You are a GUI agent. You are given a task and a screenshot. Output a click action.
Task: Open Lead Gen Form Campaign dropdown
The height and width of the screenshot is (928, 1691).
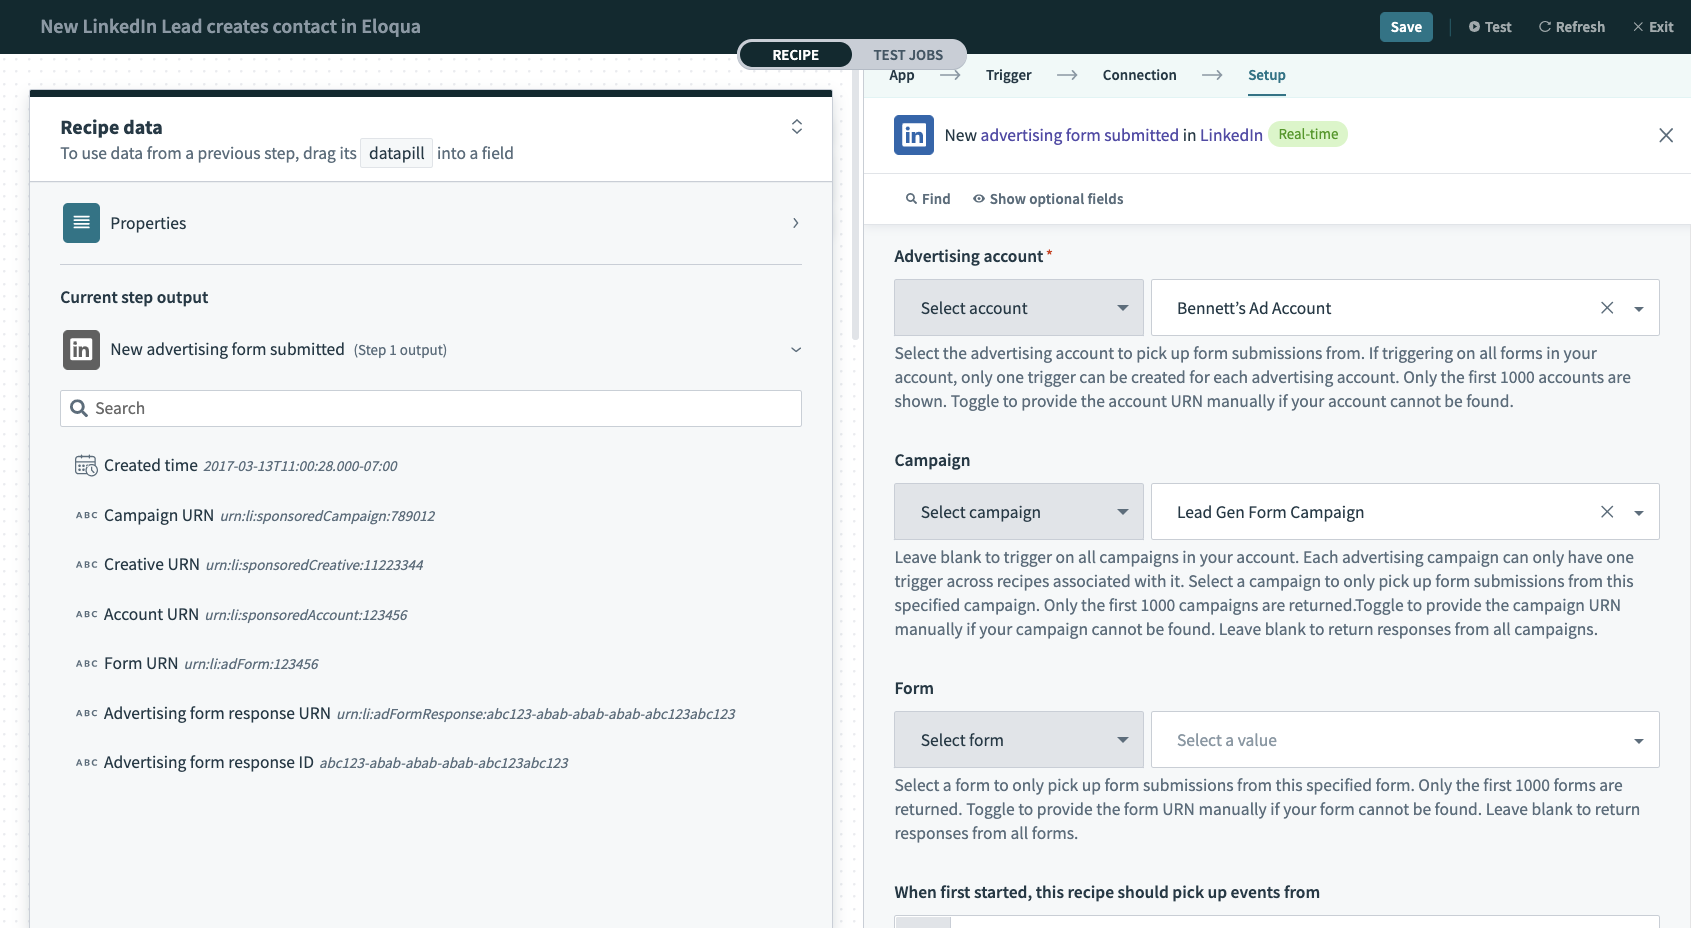[x=1639, y=513]
